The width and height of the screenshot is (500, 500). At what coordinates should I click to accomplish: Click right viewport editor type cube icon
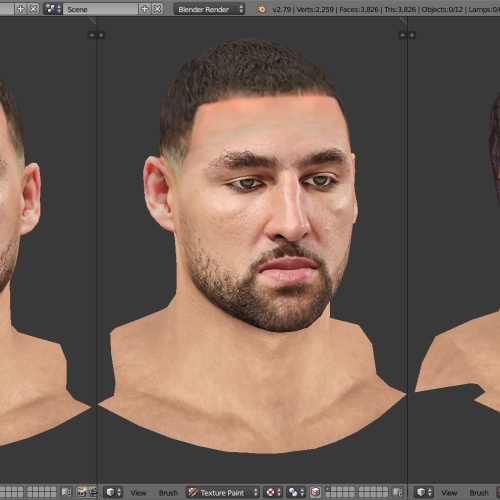click(x=424, y=492)
